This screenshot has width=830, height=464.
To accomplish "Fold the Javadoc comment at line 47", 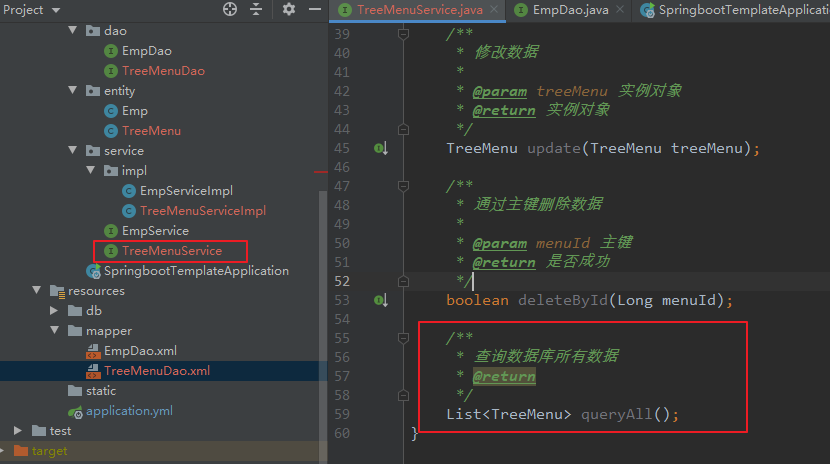I will 403,186.
